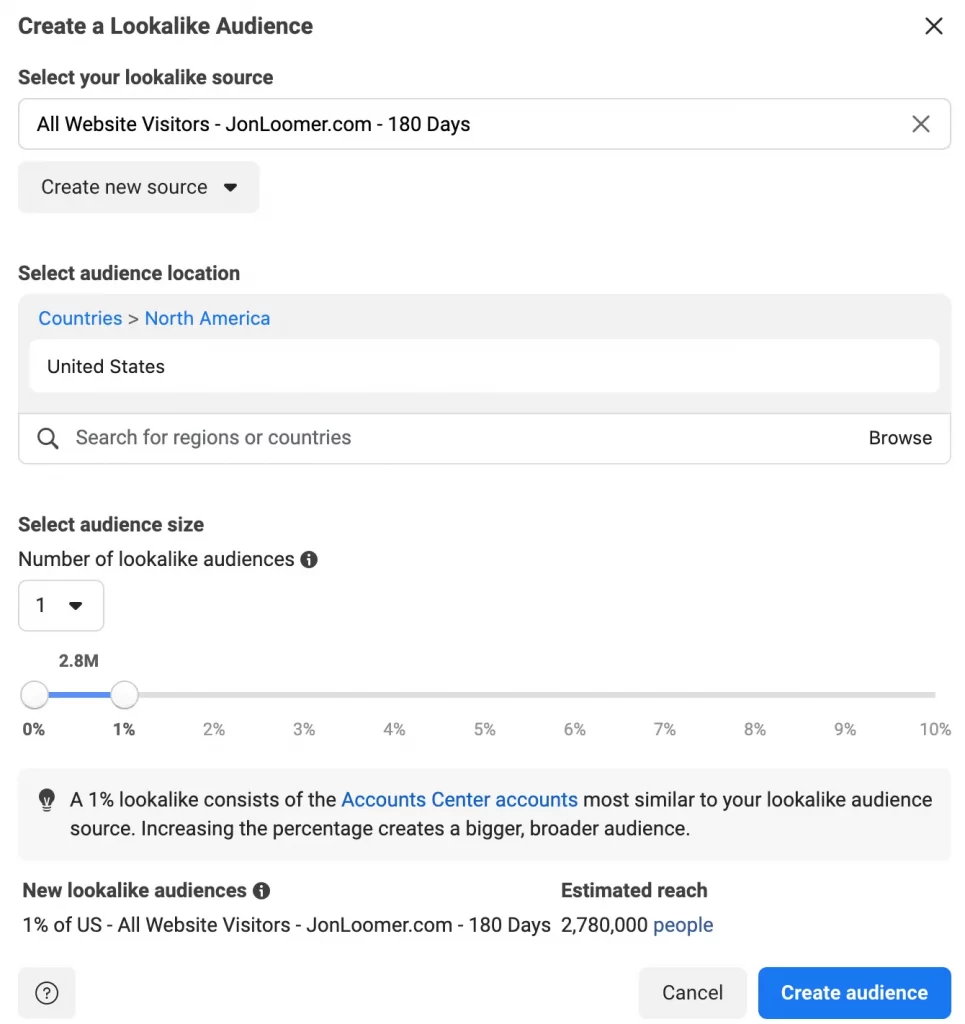Image resolution: width=965 pixels, height=1024 pixels.
Task: Select the United States location entry
Action: click(x=106, y=367)
